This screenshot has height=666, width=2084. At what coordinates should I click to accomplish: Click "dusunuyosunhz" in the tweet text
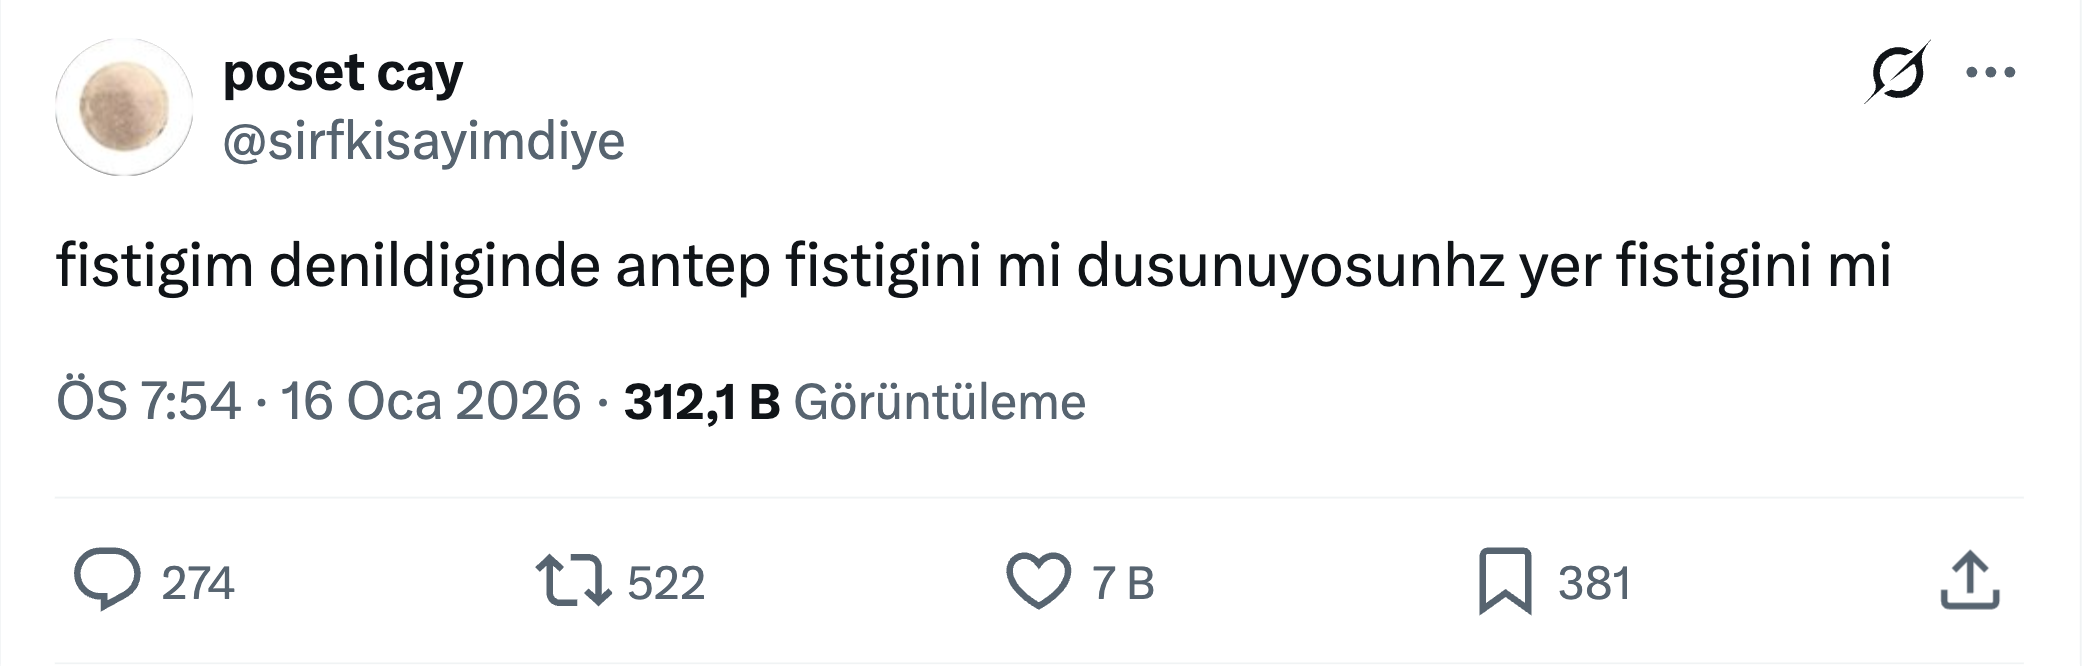click(x=1290, y=267)
